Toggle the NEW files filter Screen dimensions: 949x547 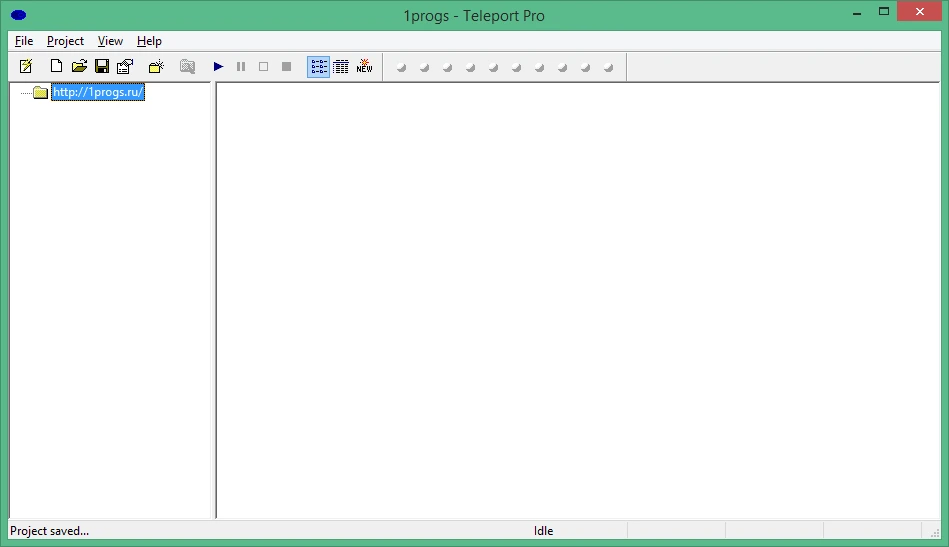coord(364,67)
